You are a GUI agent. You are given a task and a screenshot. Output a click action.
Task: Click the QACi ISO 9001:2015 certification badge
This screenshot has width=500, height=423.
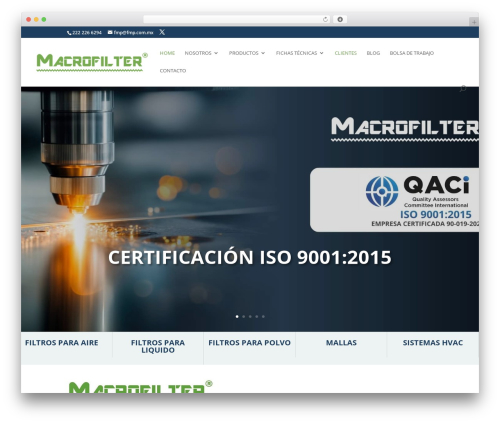click(394, 200)
